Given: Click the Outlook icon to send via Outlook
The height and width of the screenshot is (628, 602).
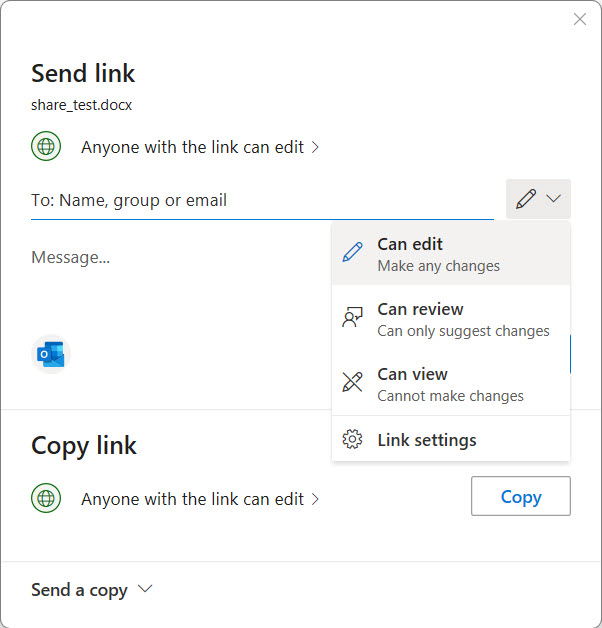Looking at the screenshot, I should point(51,354).
